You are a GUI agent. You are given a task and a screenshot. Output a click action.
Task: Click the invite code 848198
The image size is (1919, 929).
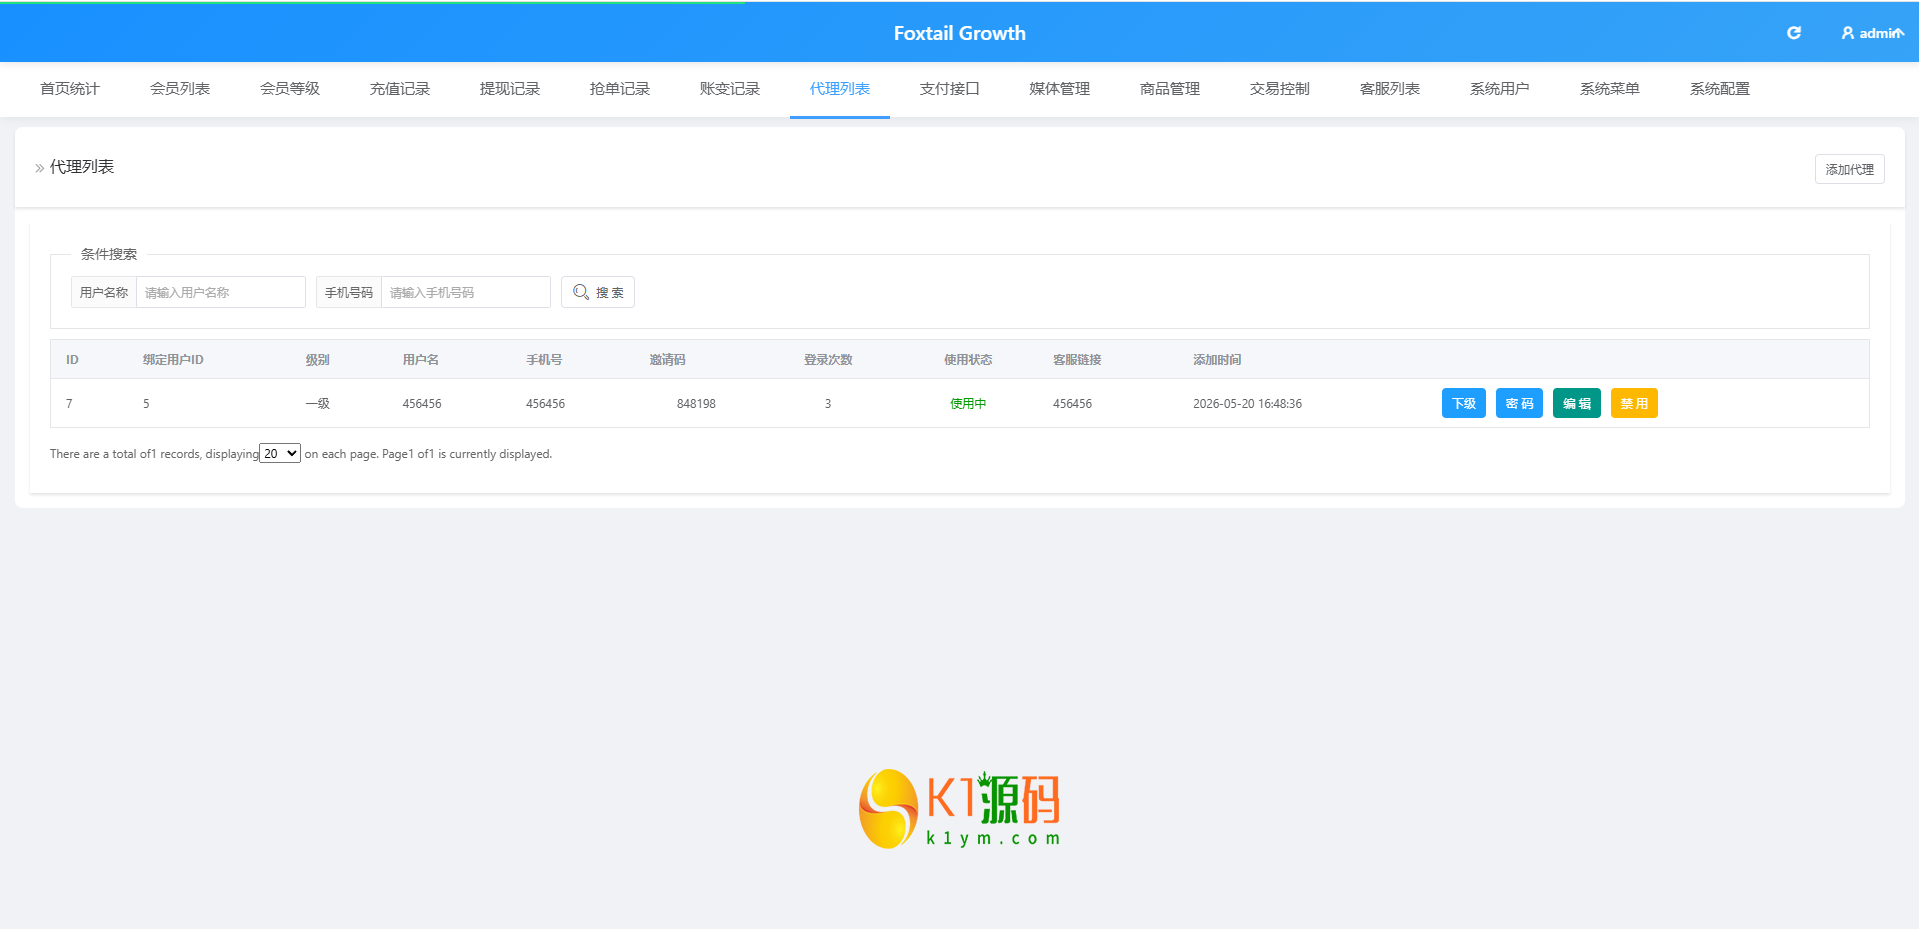coord(696,404)
